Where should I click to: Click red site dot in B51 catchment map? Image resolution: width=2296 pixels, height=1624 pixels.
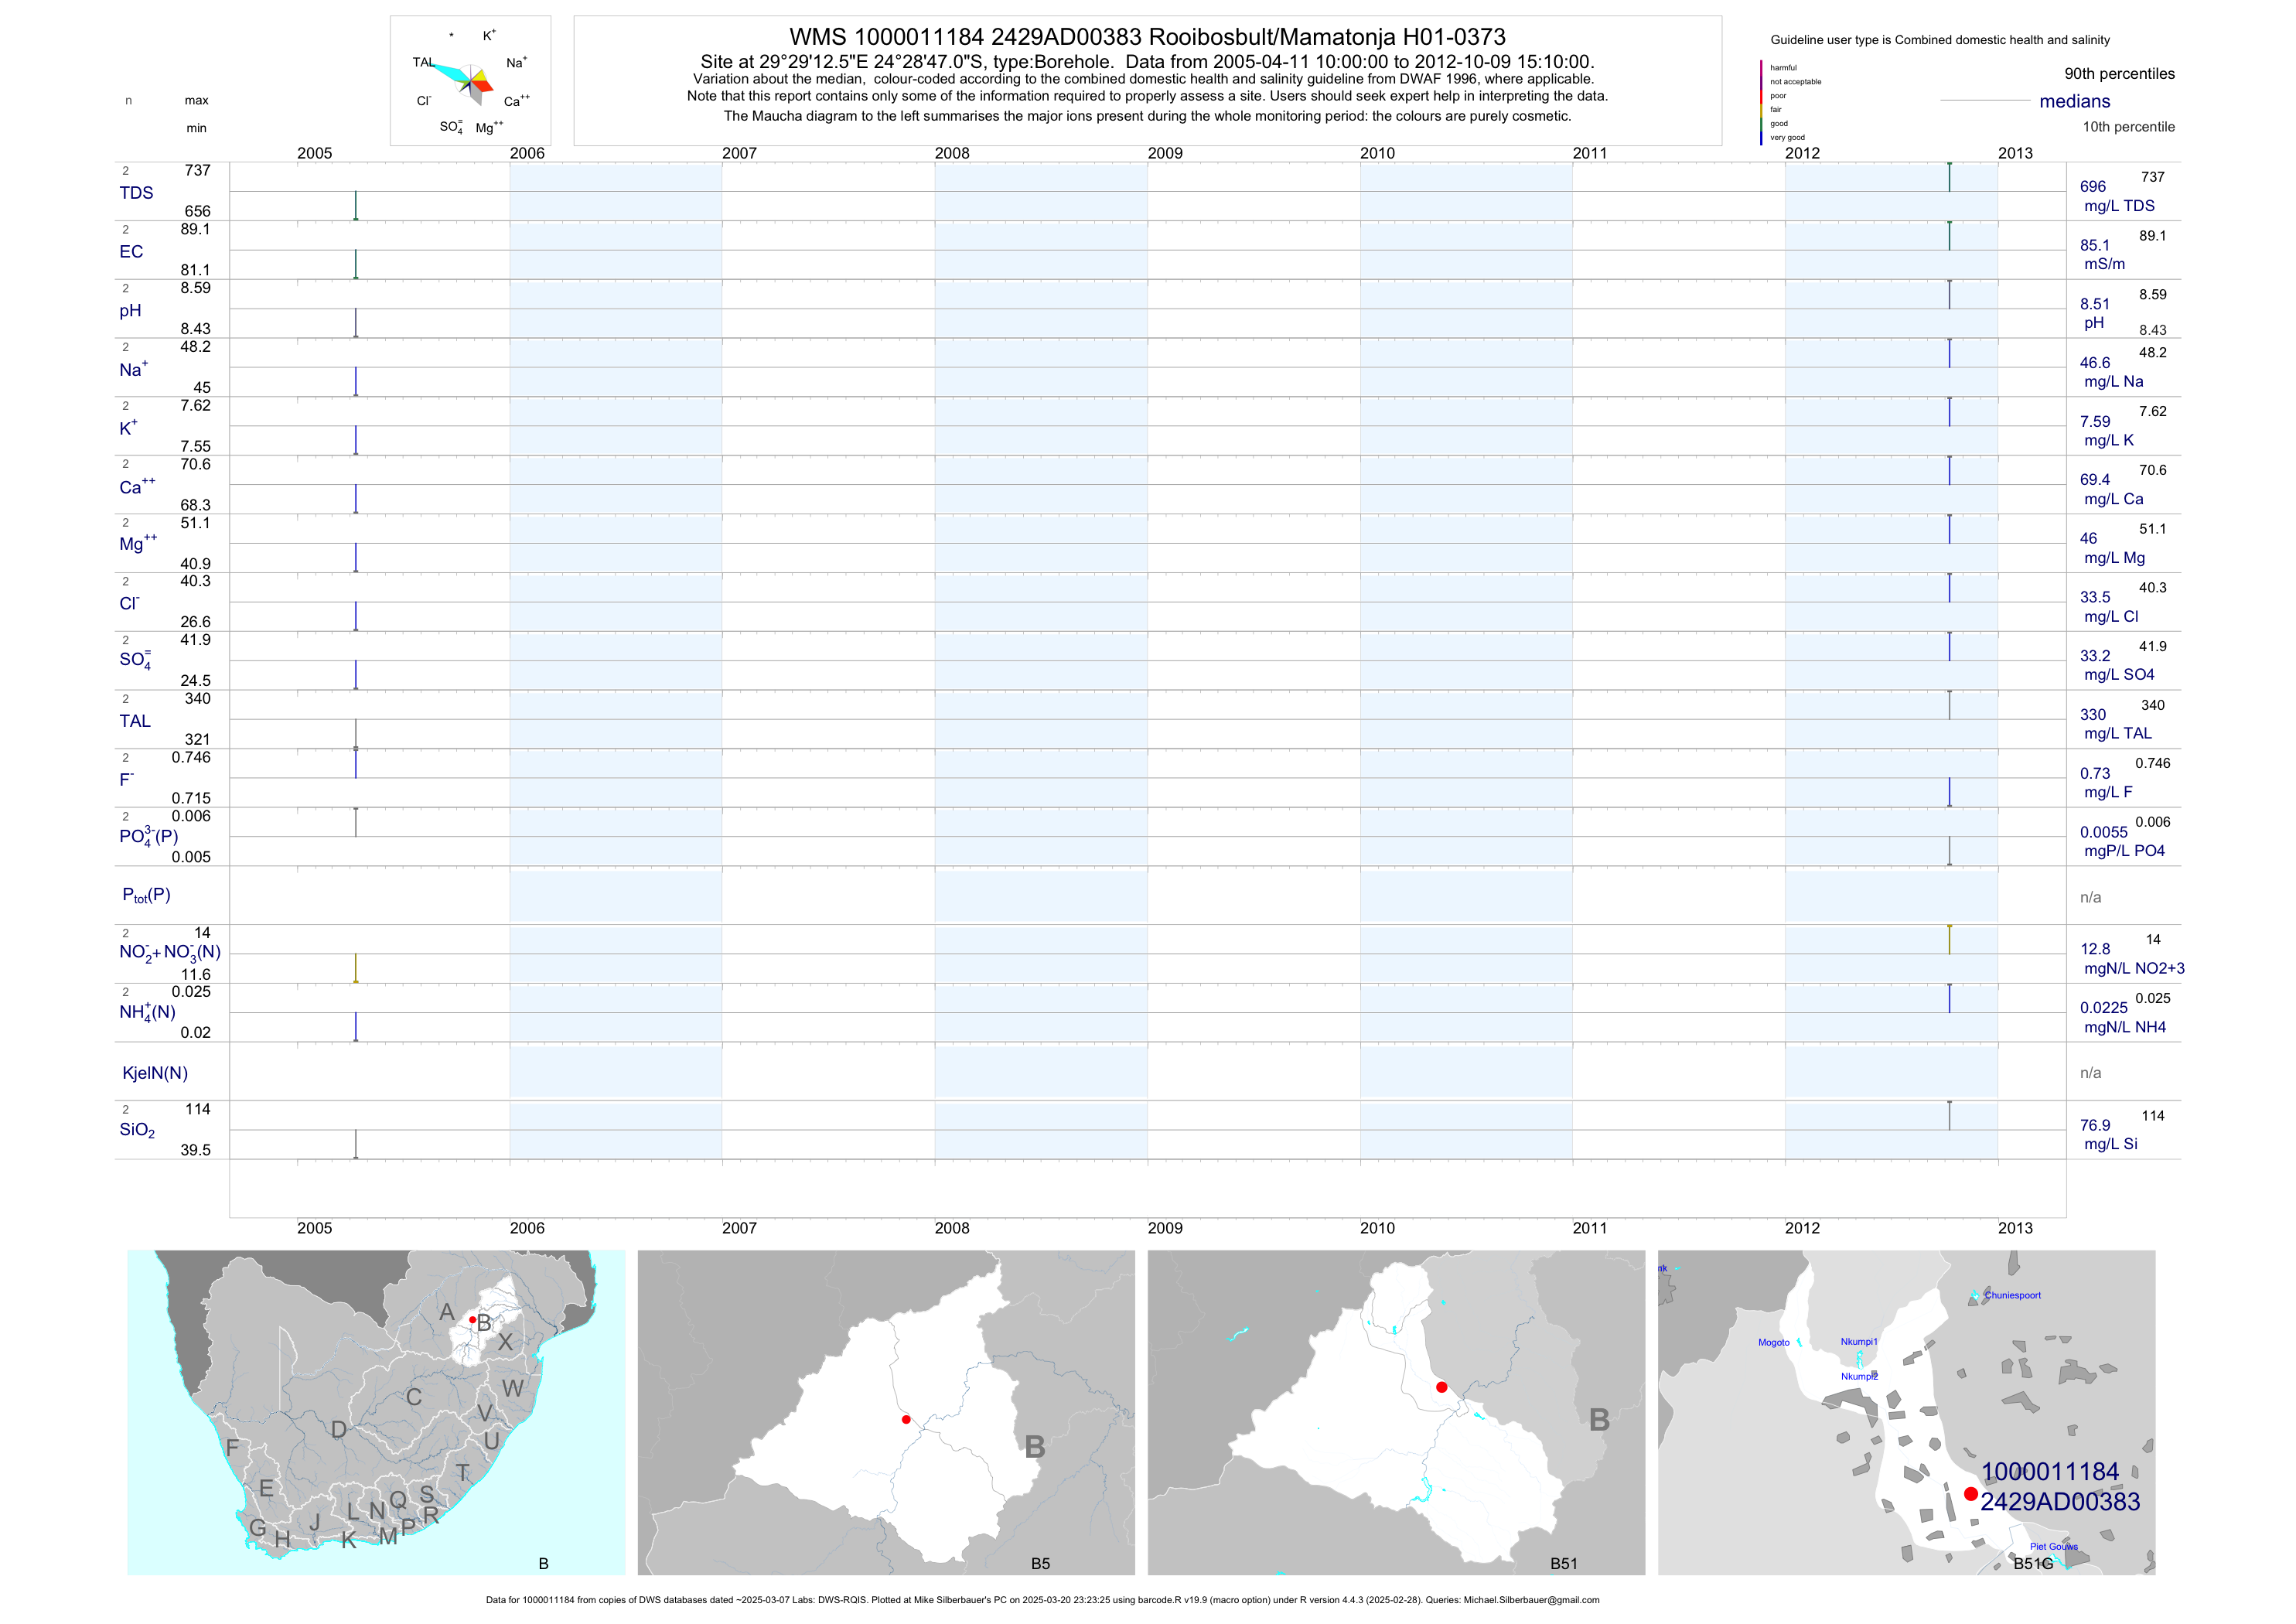[1441, 1387]
